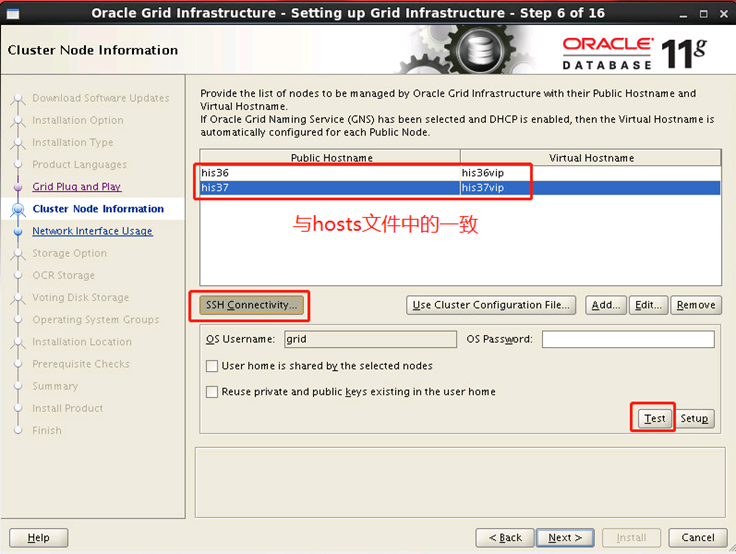The width and height of the screenshot is (736, 554).
Task: Click Voting Disk Storage step
Action: point(80,297)
